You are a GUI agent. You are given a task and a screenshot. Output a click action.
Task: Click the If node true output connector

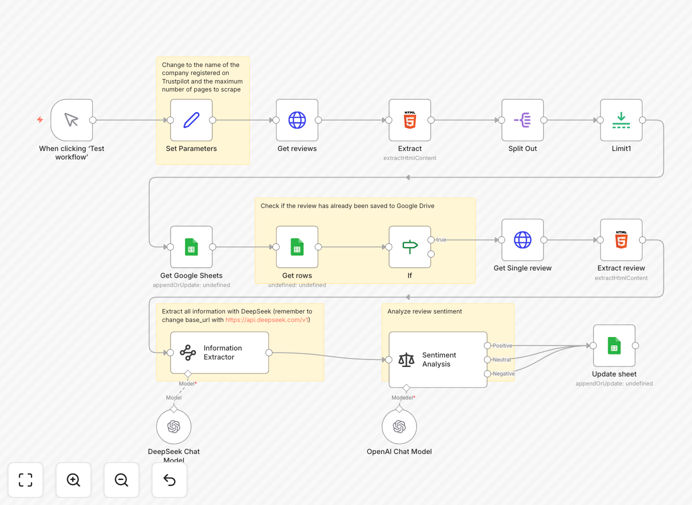[x=431, y=240]
